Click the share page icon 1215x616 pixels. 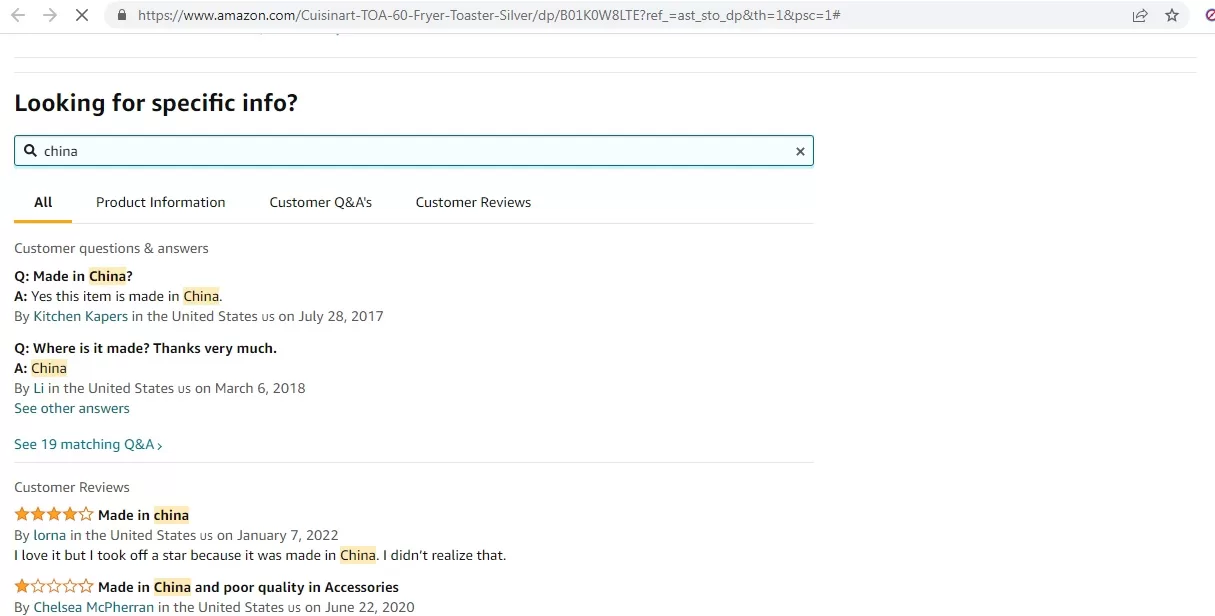pos(1139,15)
